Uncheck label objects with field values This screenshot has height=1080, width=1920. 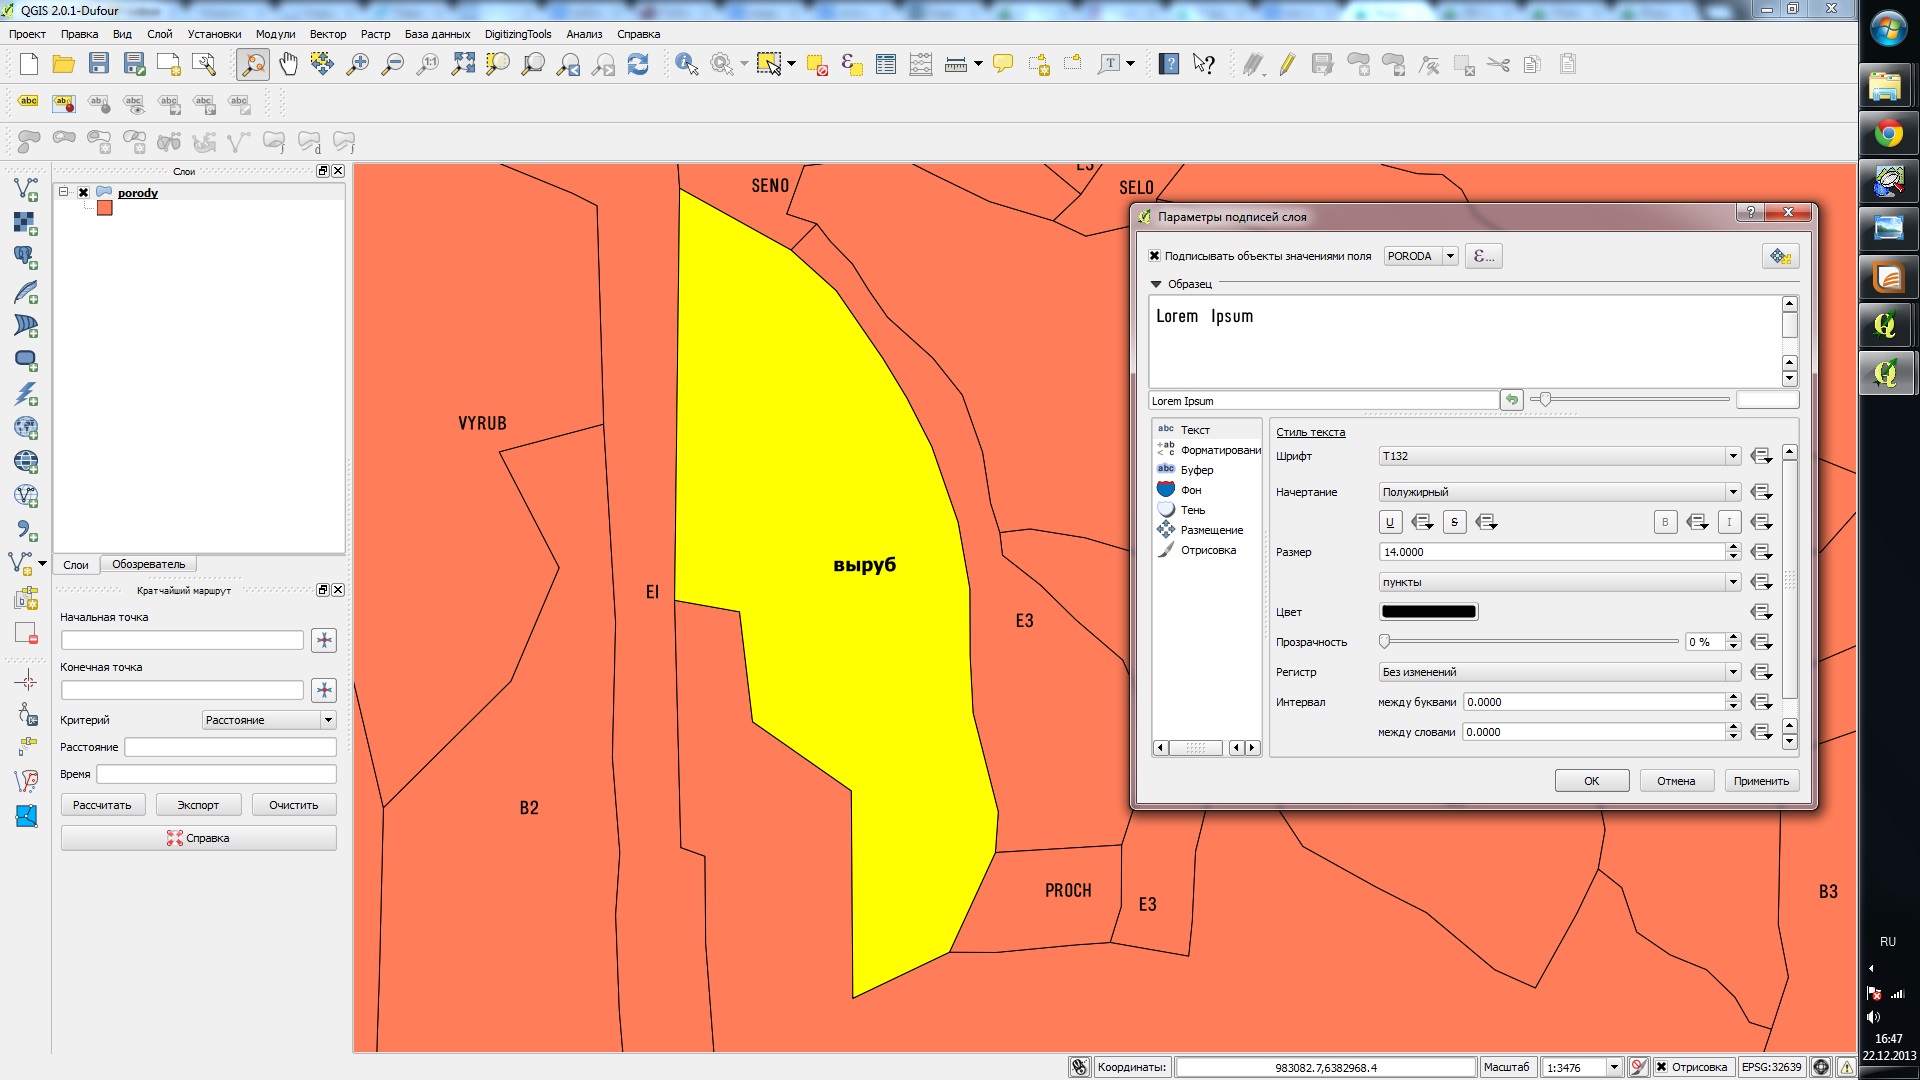point(1154,256)
